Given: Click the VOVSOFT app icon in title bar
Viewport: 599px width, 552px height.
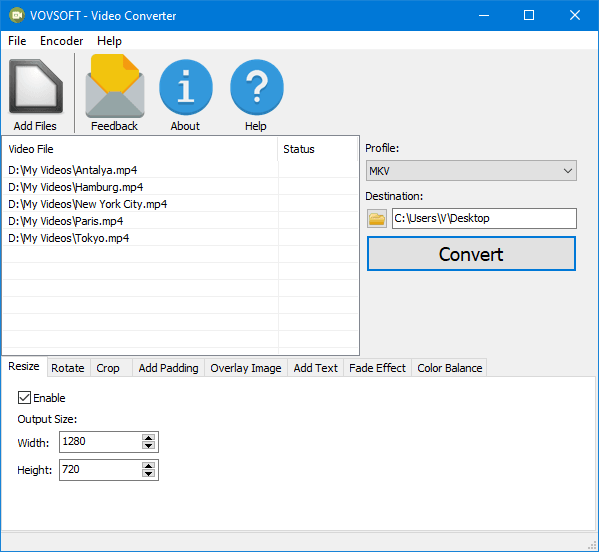Looking at the screenshot, I should [16, 15].
